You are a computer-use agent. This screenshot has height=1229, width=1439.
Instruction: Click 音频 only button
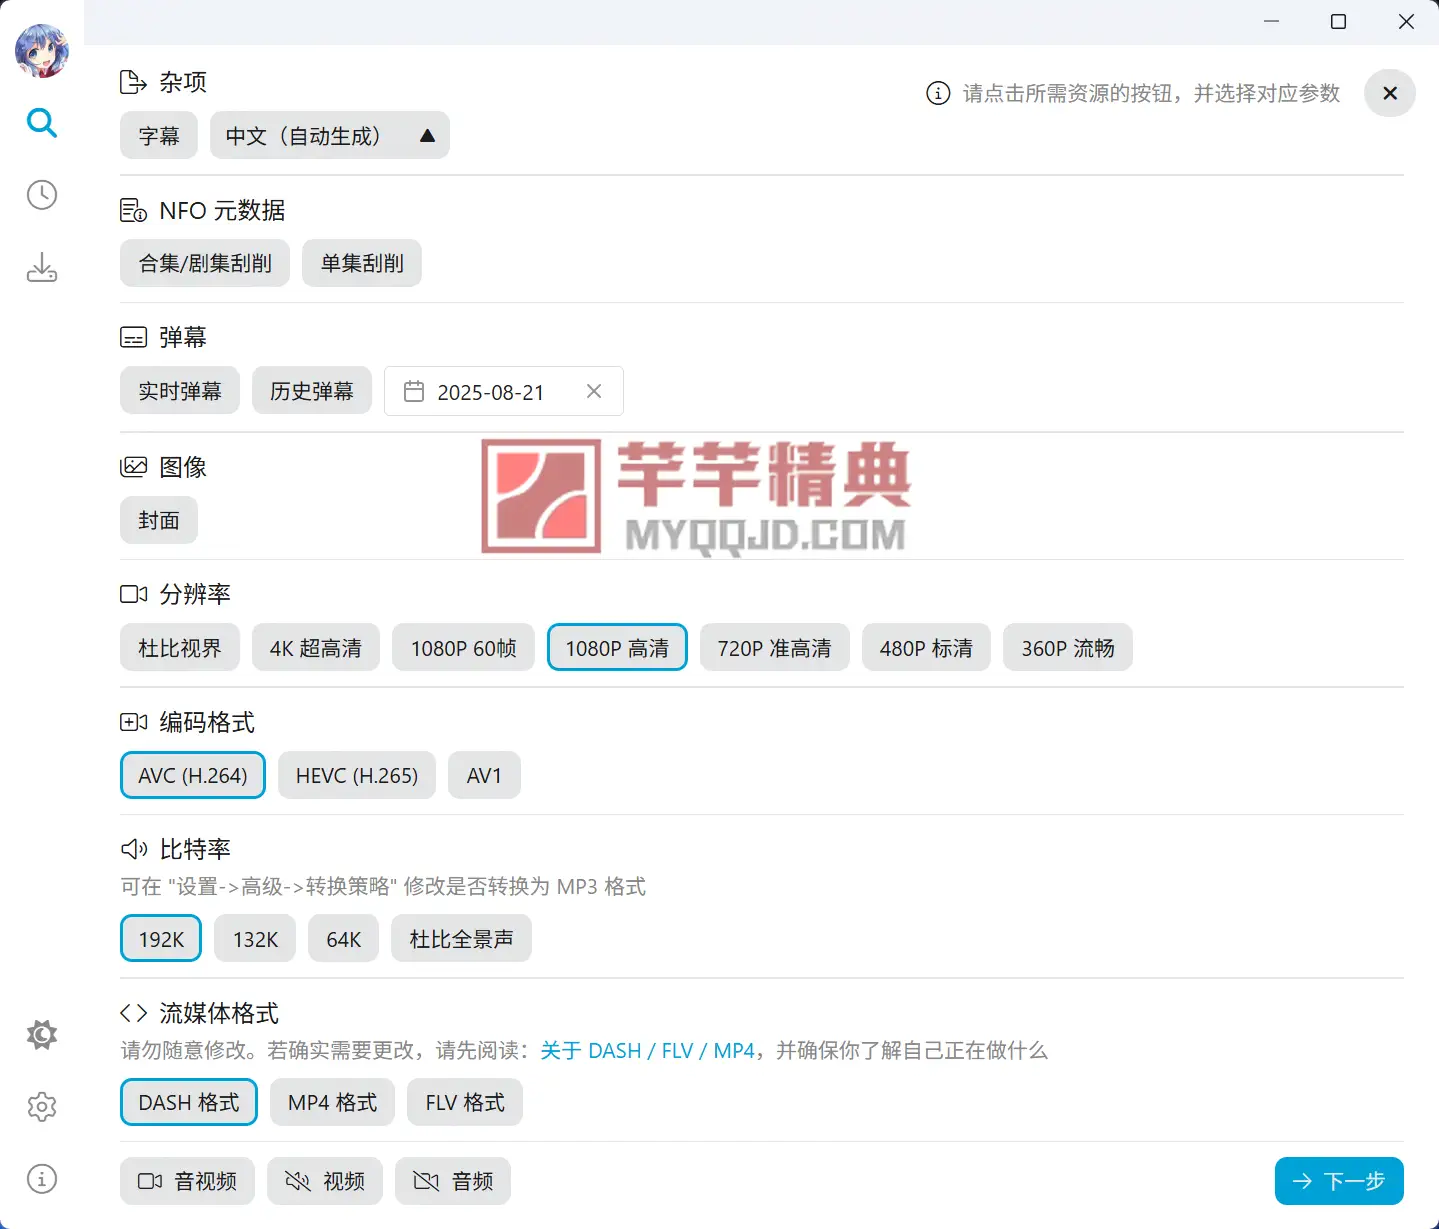pos(453,1181)
